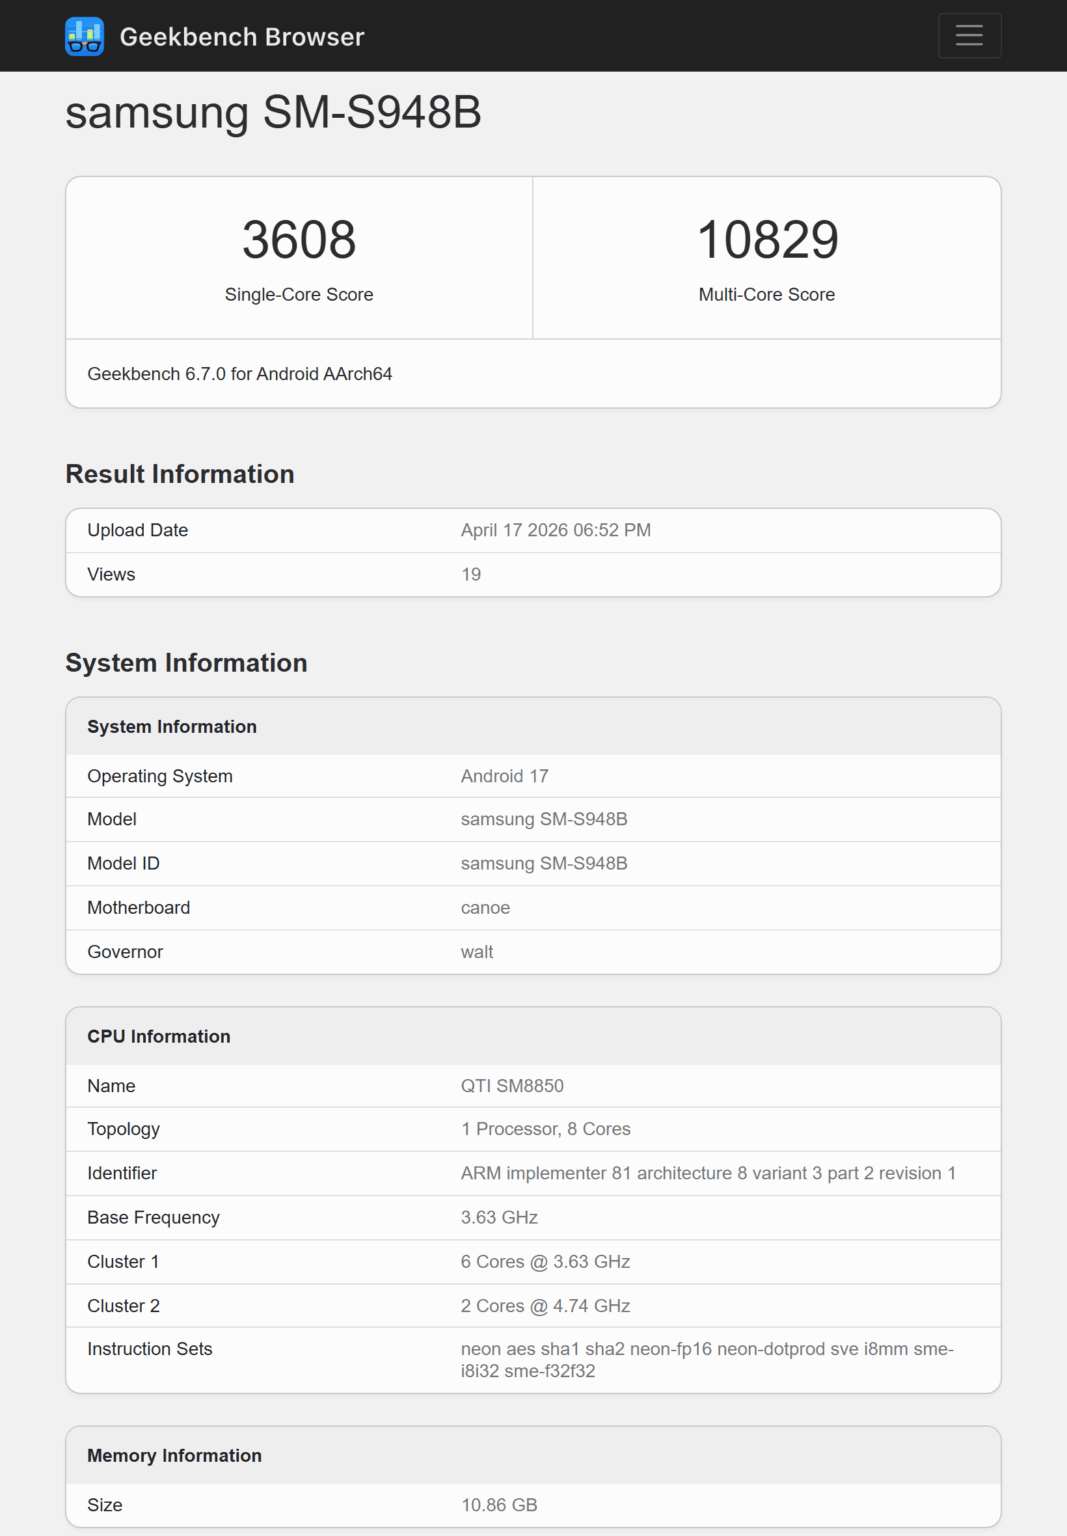This screenshot has width=1067, height=1536.
Task: Click the CPU Information table header
Action: 159,1037
